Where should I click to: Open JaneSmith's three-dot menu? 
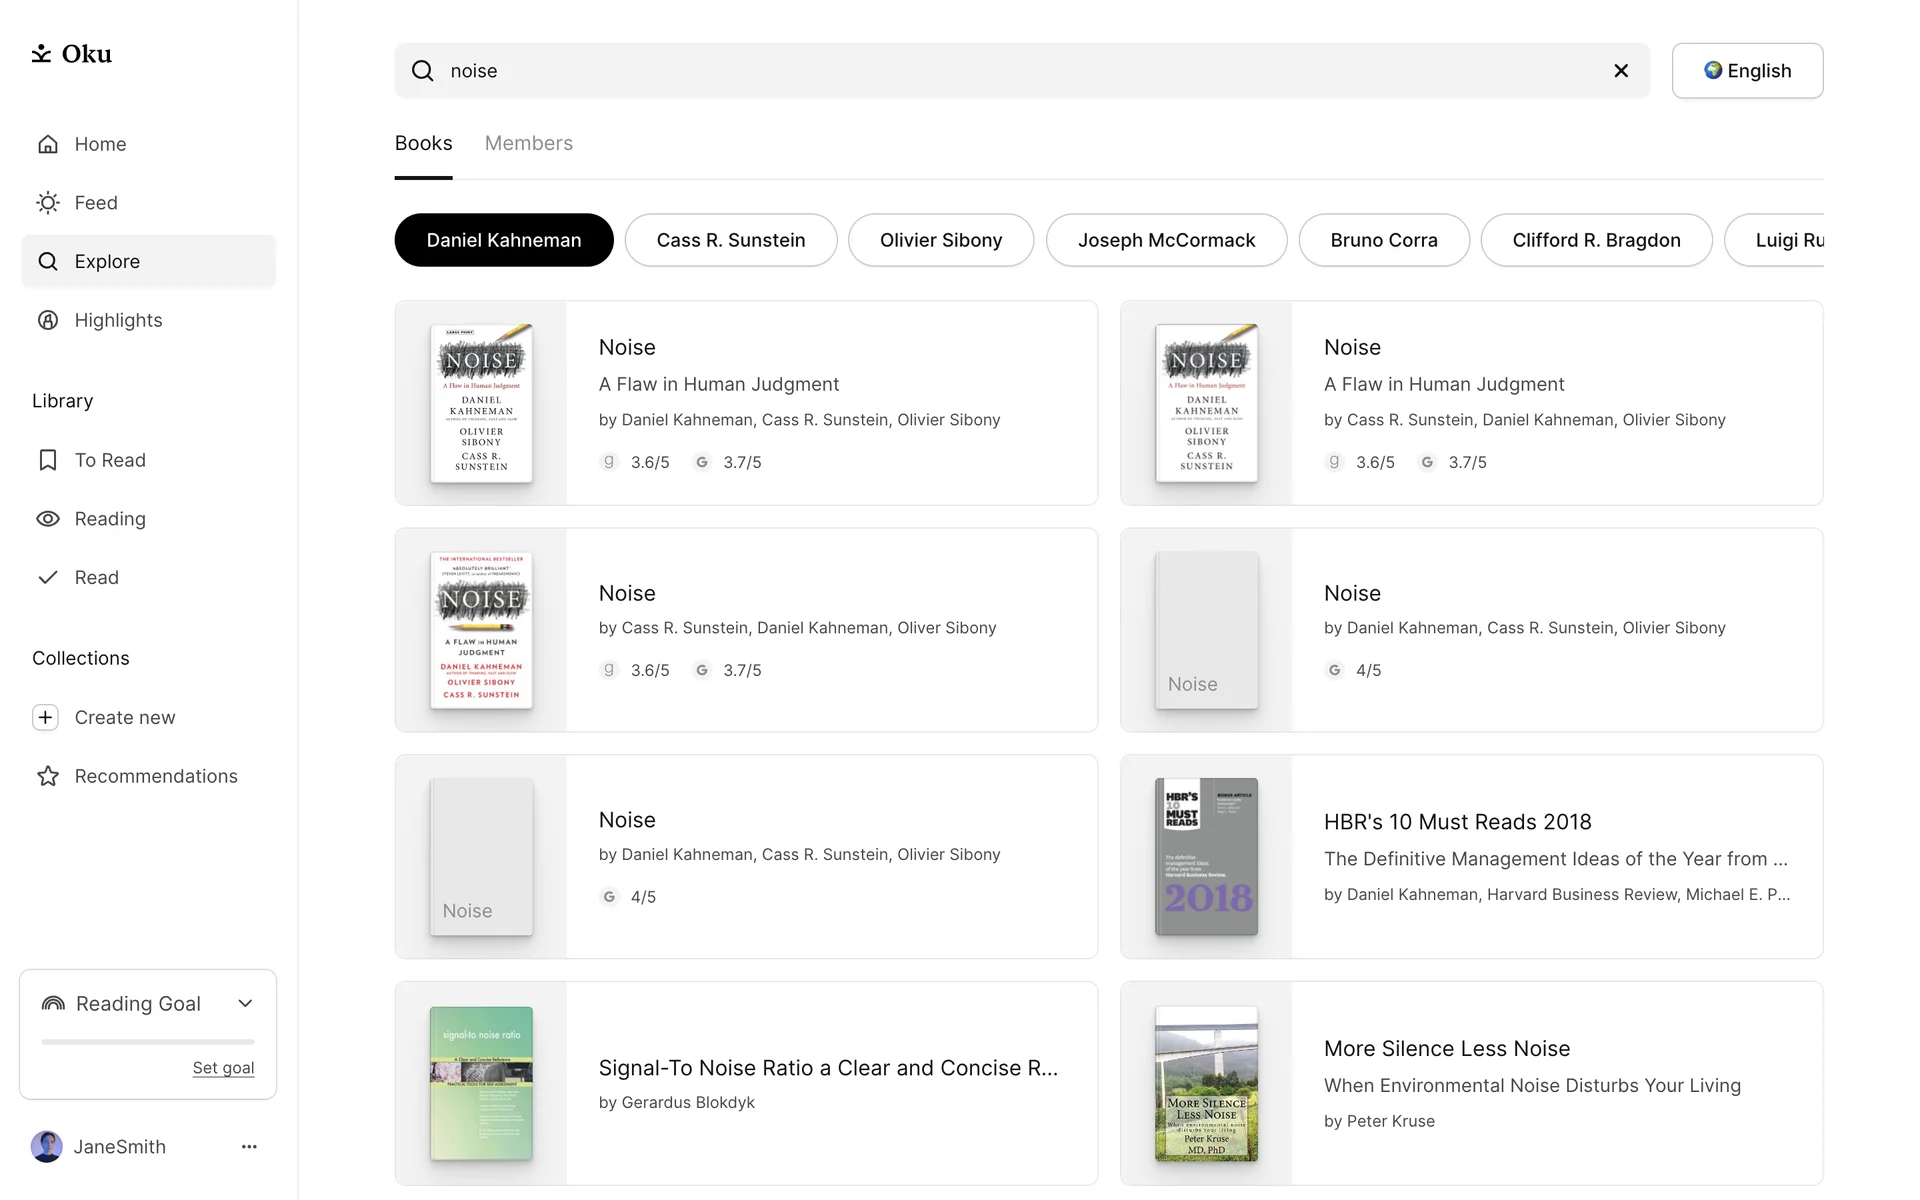pos(249,1147)
